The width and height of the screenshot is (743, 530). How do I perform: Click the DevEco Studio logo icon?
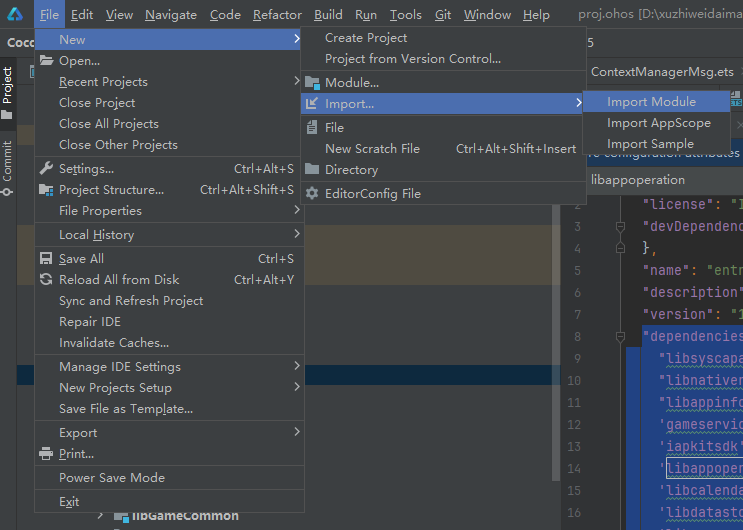click(x=15, y=15)
